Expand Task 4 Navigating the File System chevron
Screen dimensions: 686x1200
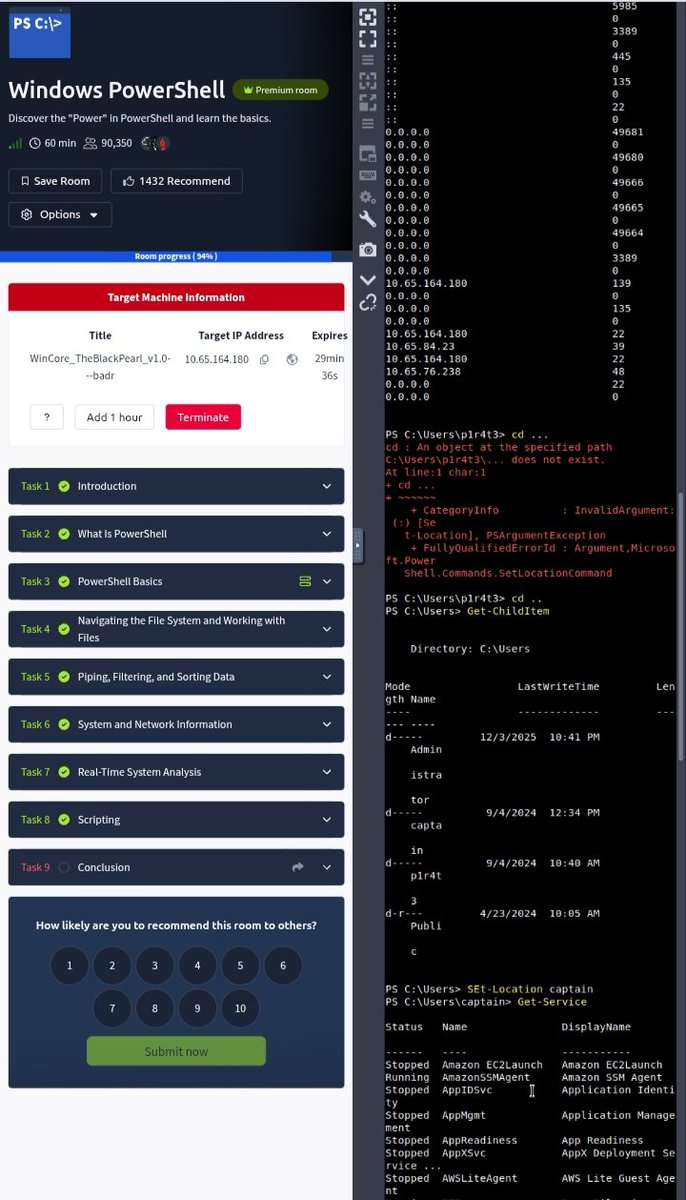[326, 629]
